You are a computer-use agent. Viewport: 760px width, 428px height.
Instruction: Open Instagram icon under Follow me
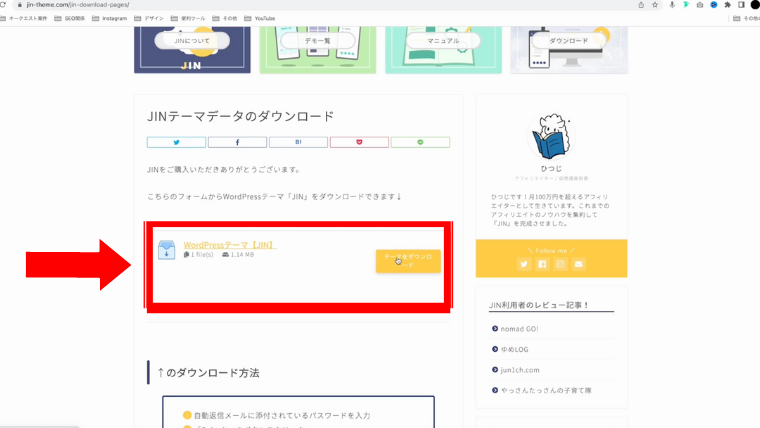pyautogui.click(x=560, y=264)
